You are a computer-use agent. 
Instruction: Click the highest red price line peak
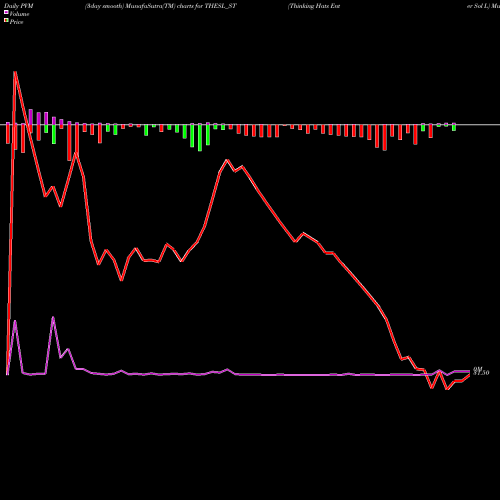point(15,72)
